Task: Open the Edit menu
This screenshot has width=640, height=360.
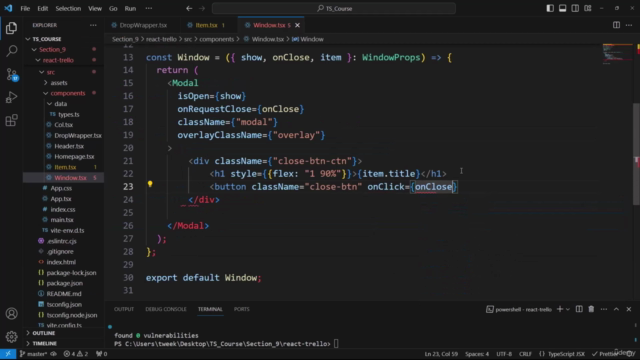Action: click(42, 8)
